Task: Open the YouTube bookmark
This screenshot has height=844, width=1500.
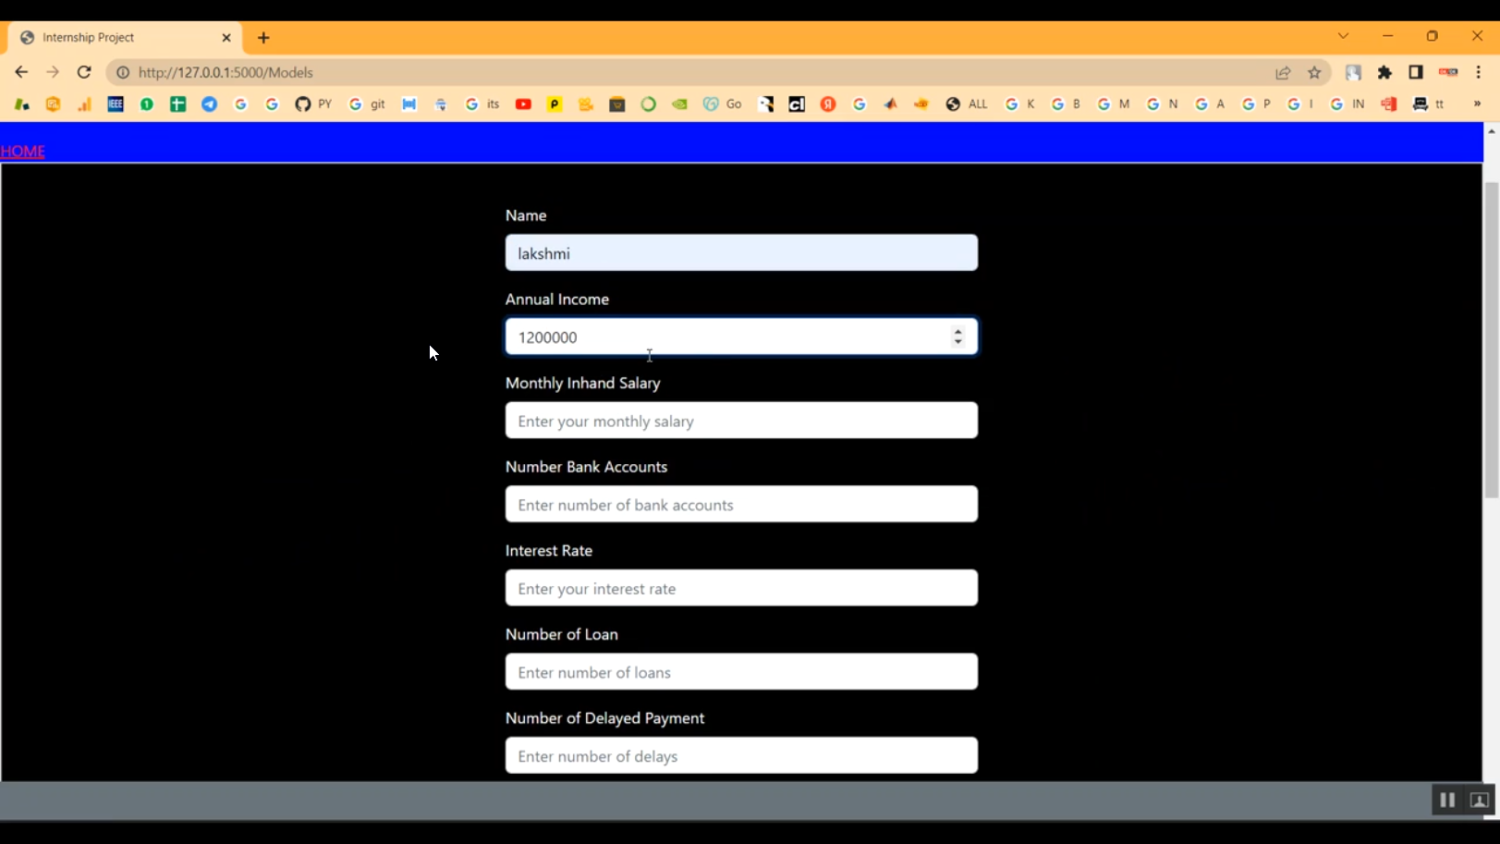Action: point(523,104)
